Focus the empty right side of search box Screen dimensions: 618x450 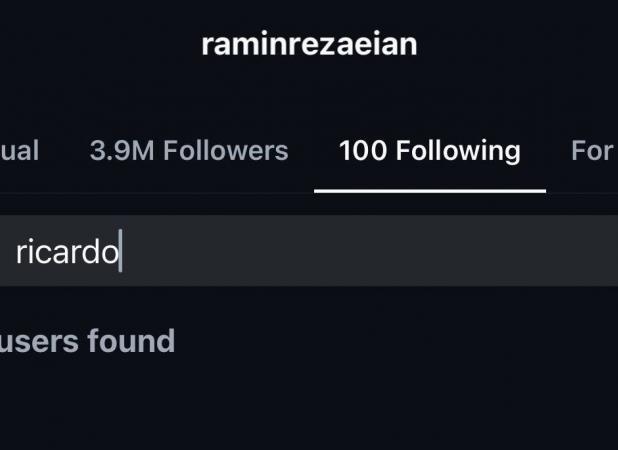450,252
